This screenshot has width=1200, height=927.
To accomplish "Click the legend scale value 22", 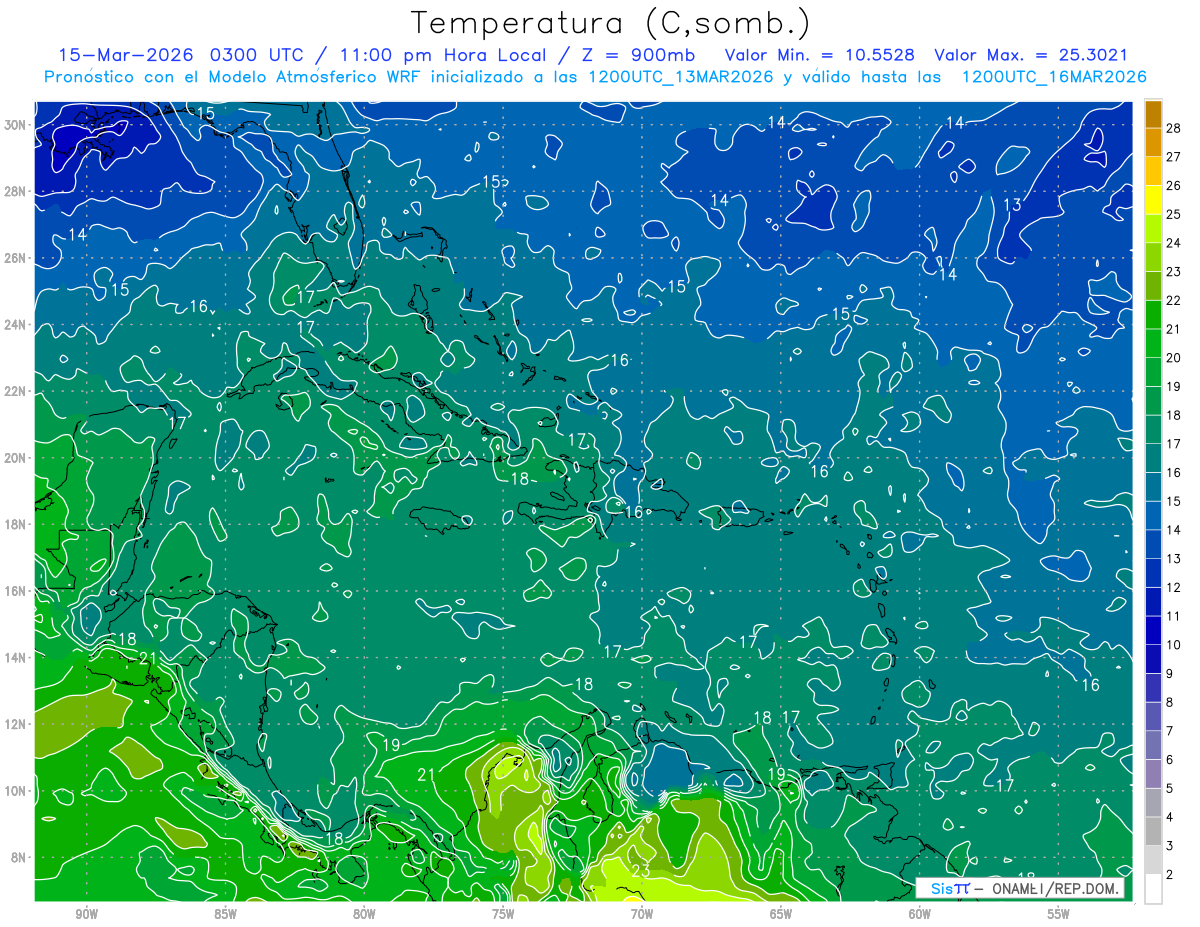I will [1174, 301].
